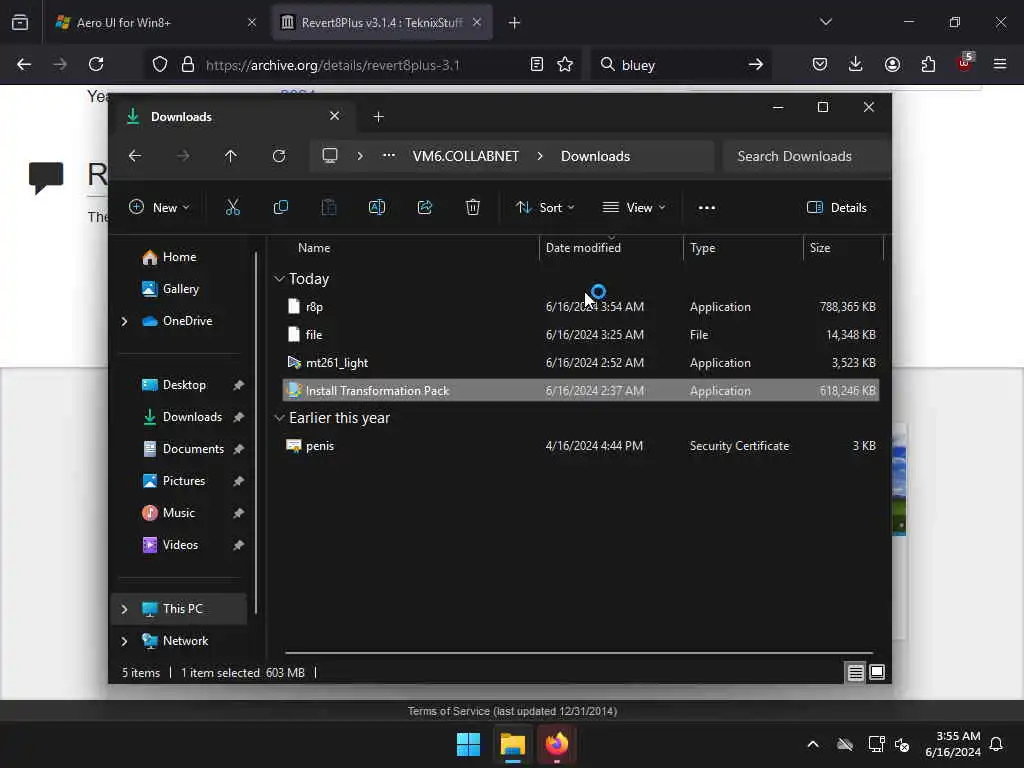
Task: Click the Search Downloads field
Action: (x=807, y=156)
